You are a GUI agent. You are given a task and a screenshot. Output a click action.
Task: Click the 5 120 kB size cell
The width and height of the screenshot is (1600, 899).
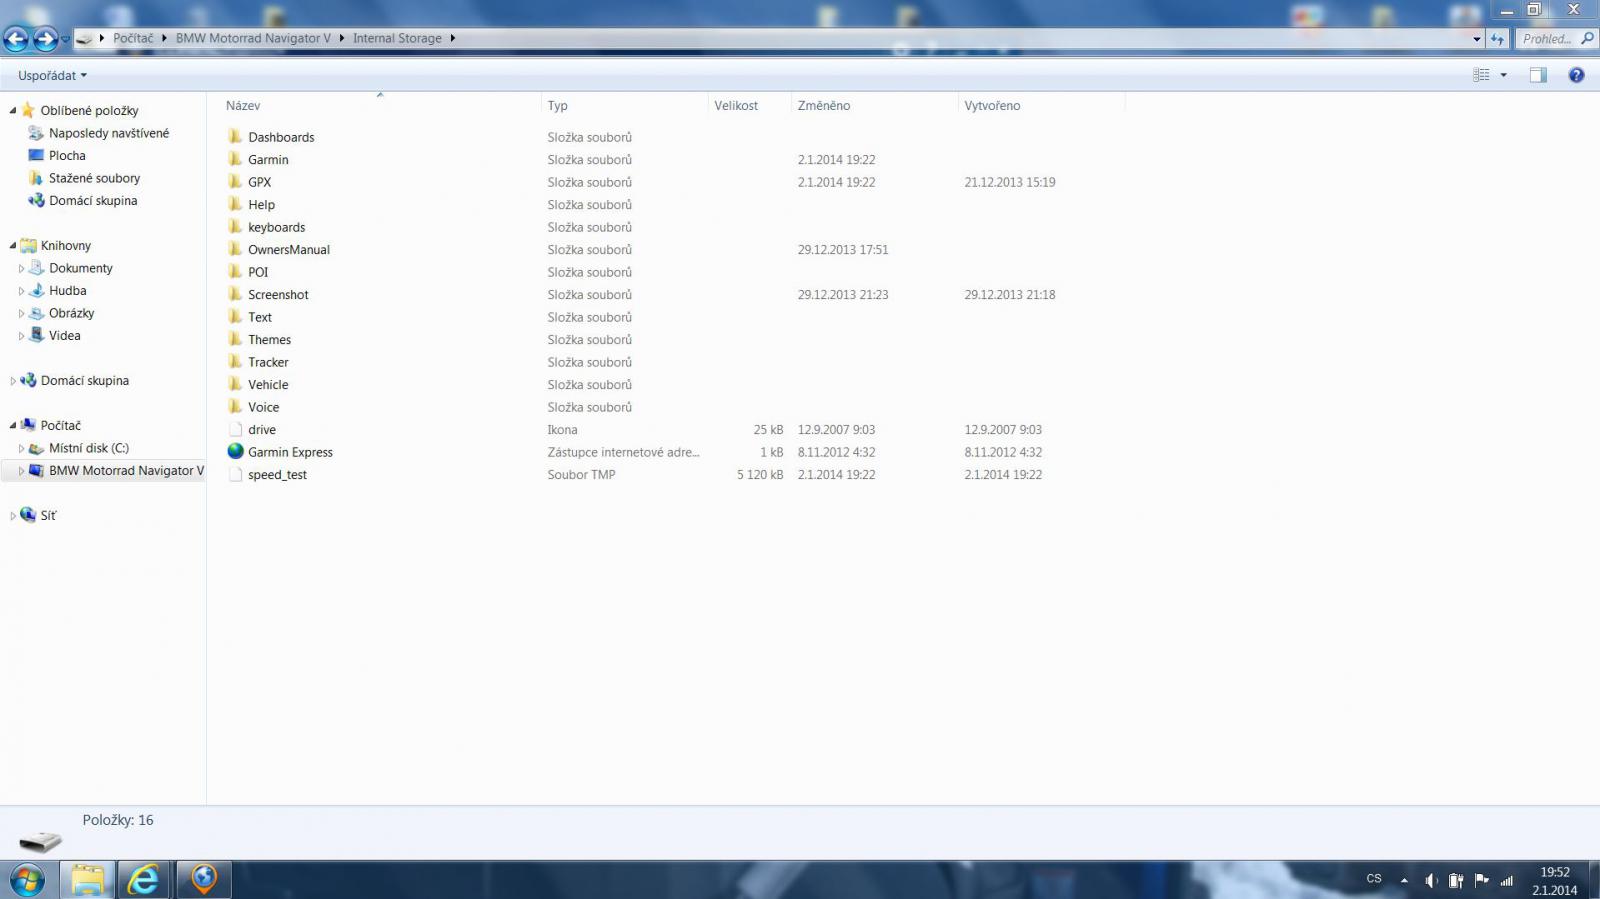coord(760,475)
